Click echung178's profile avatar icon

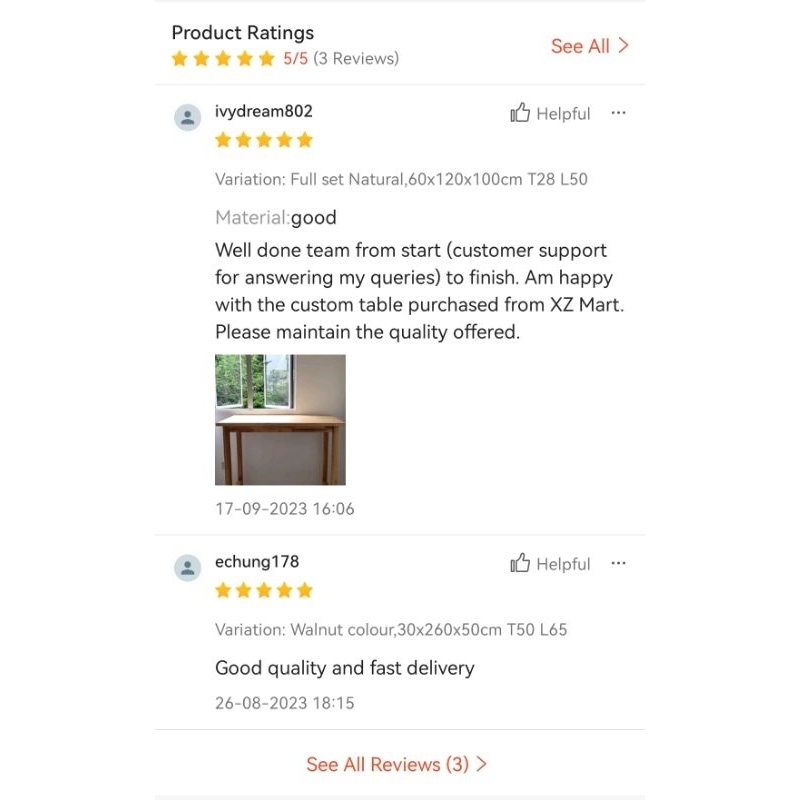tap(187, 568)
